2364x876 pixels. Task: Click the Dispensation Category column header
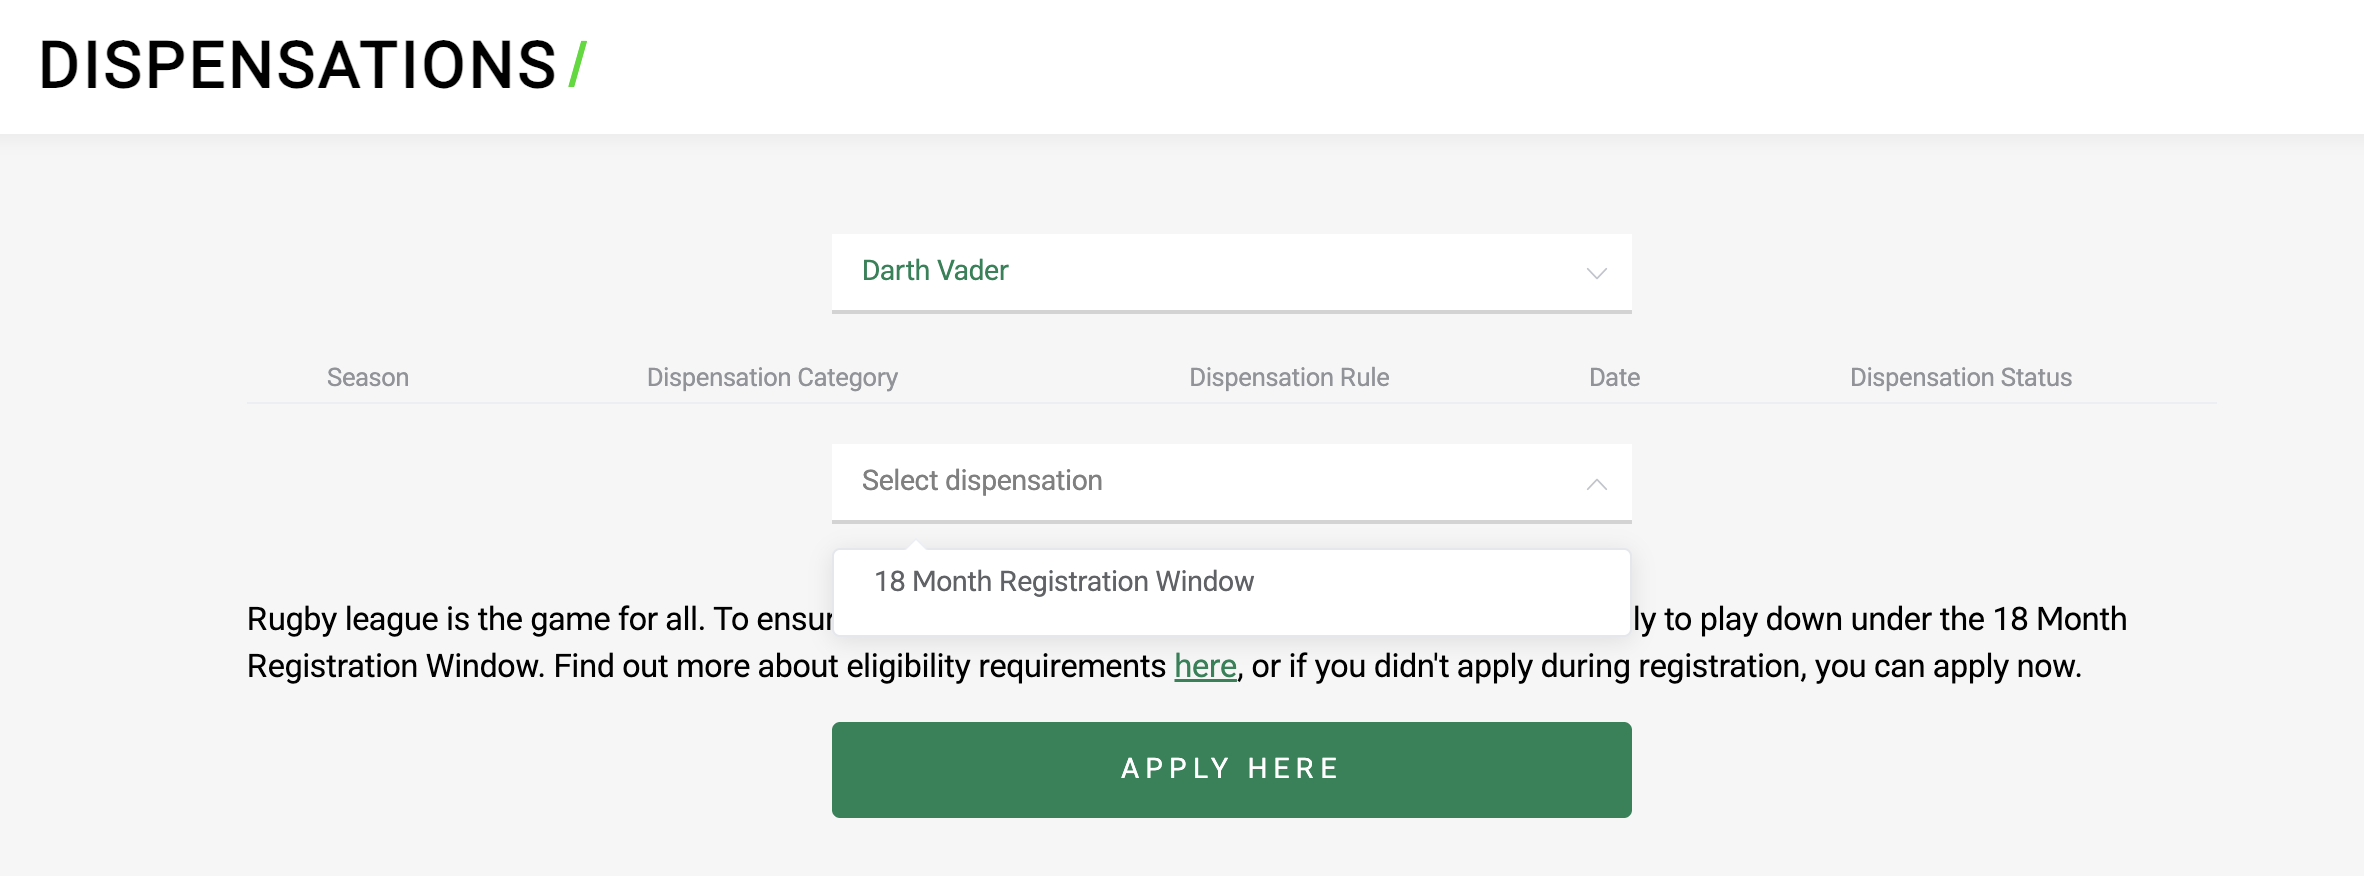(772, 377)
